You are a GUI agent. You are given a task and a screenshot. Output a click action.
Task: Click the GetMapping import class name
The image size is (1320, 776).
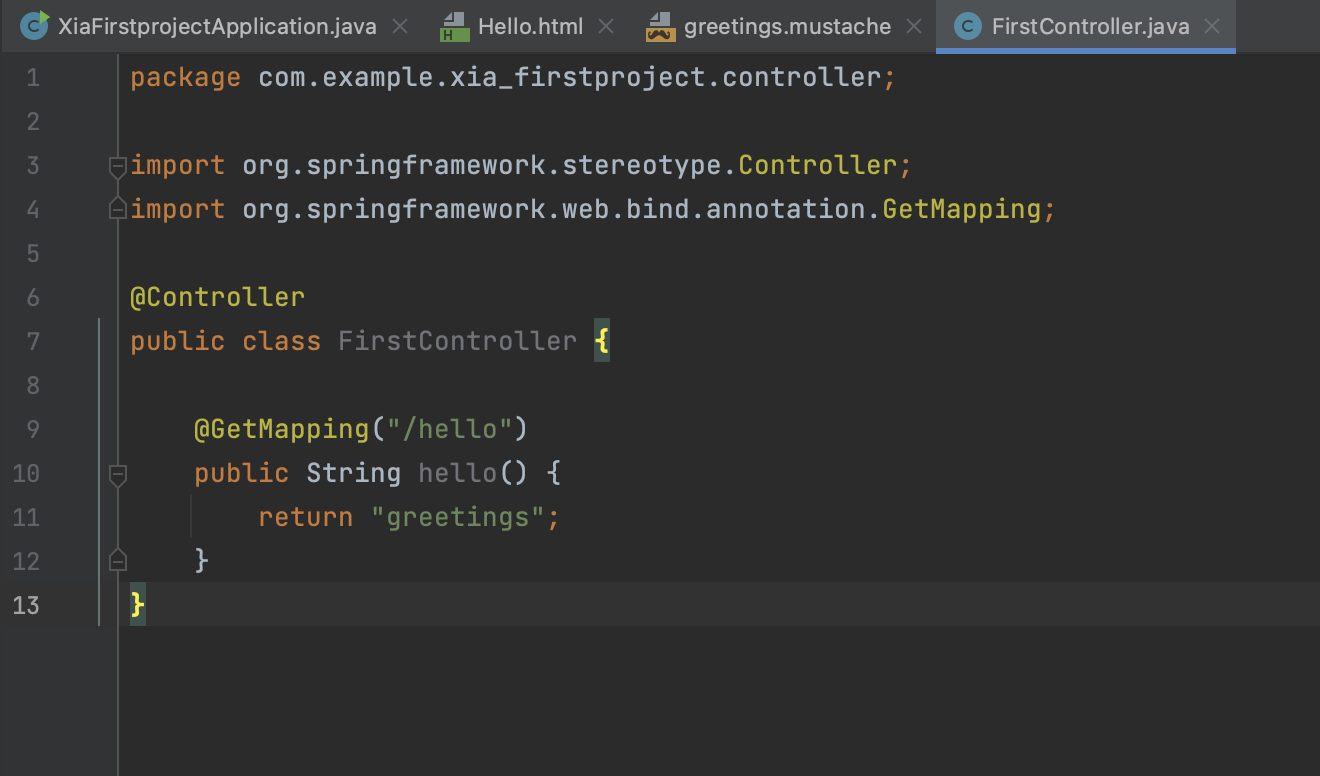tap(961, 209)
